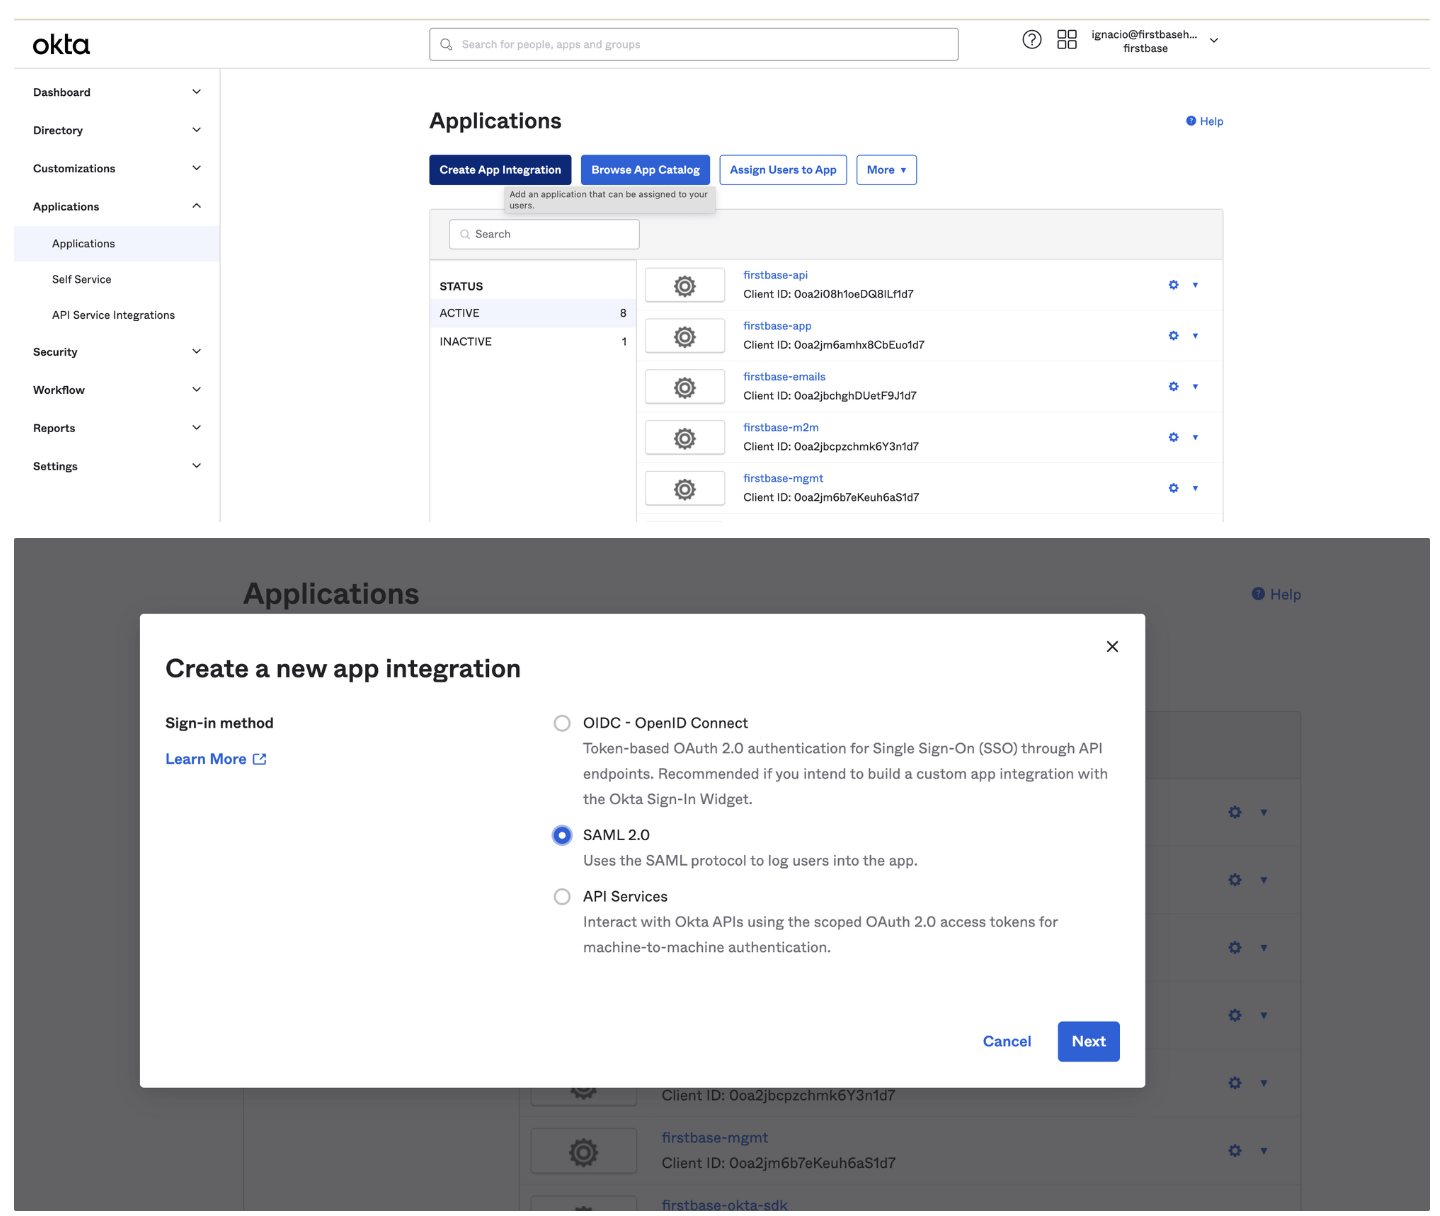Expand the Reports sidebar section

tap(197, 428)
